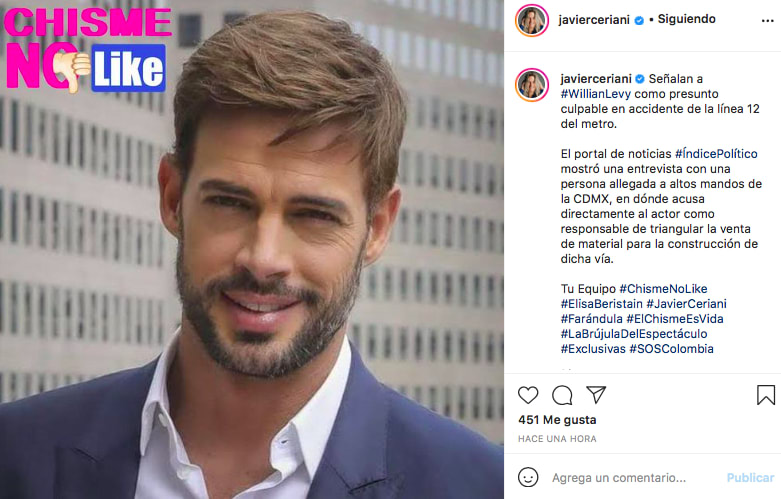Image resolution: width=781 pixels, height=499 pixels.
Task: Open the #ÍndicePolítico hashtag
Action: coord(716,153)
